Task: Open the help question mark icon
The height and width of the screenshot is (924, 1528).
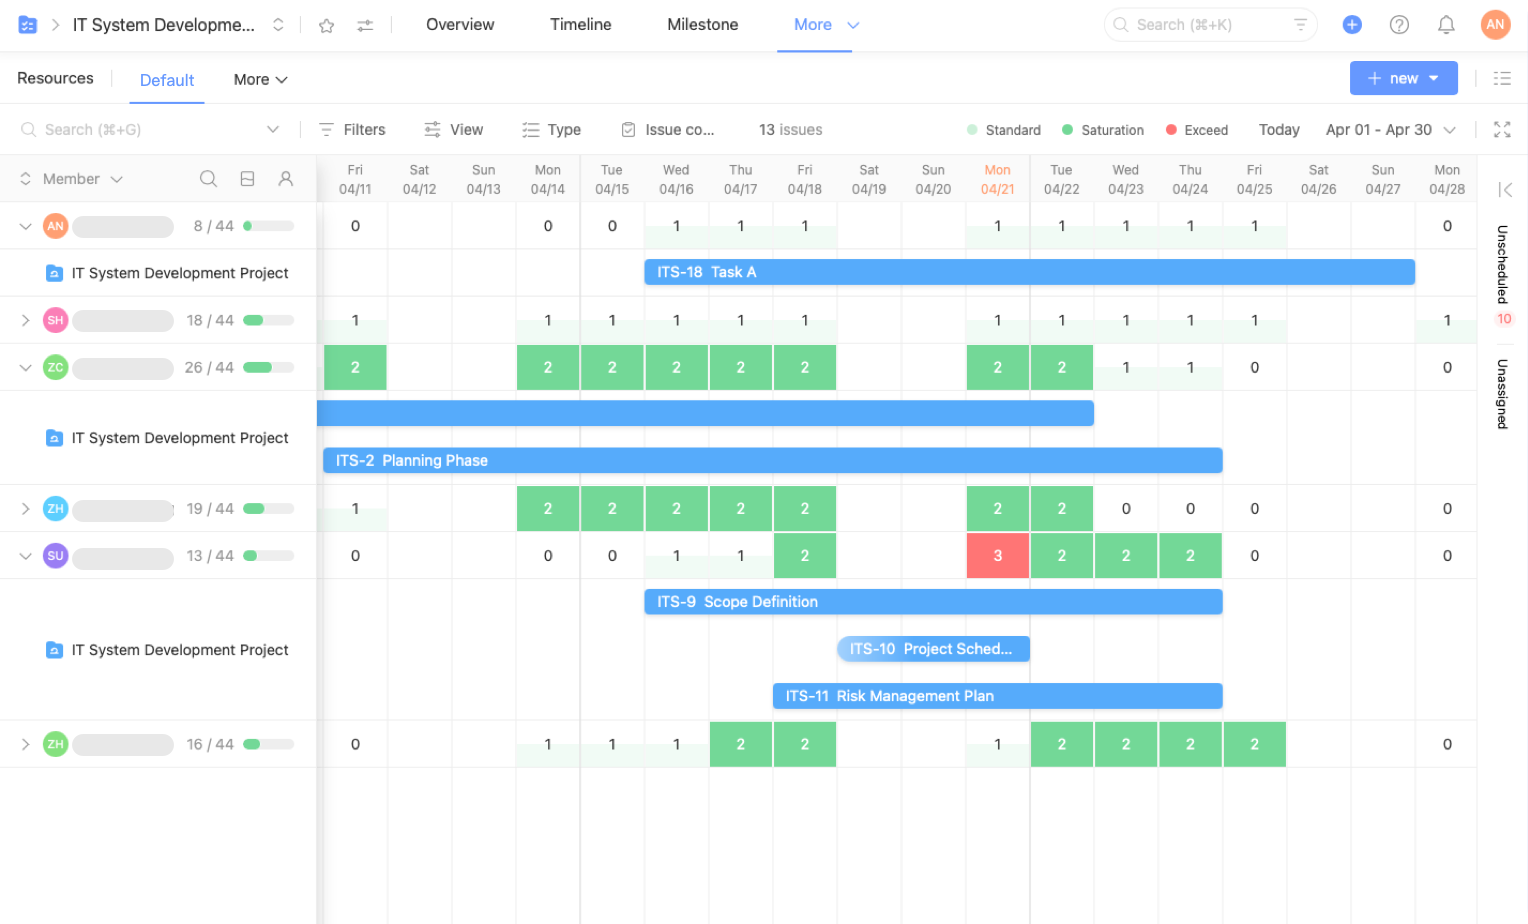Action: 1399,24
